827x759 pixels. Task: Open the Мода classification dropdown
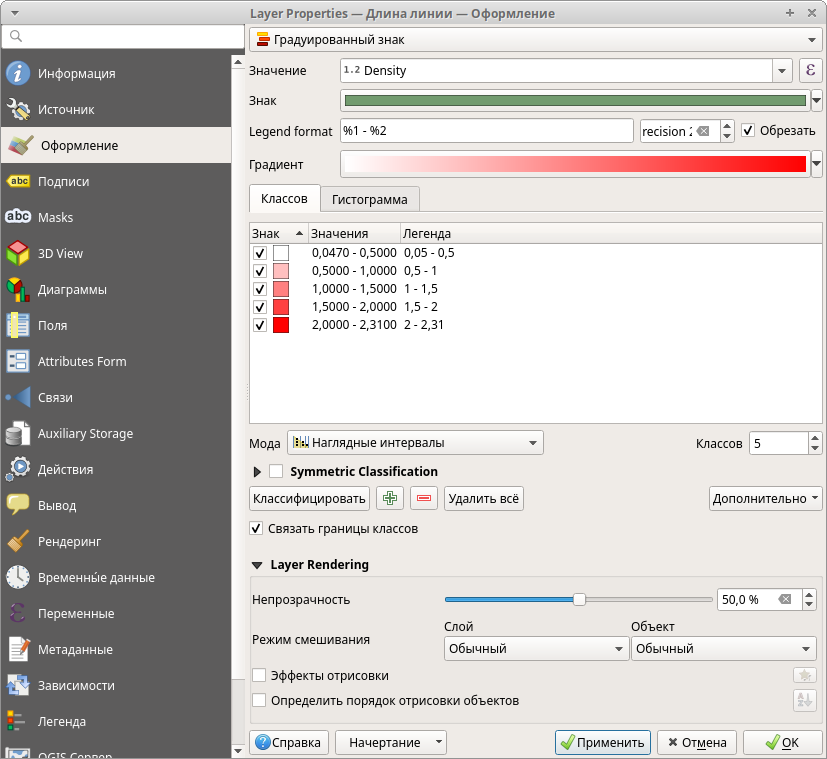(415, 442)
